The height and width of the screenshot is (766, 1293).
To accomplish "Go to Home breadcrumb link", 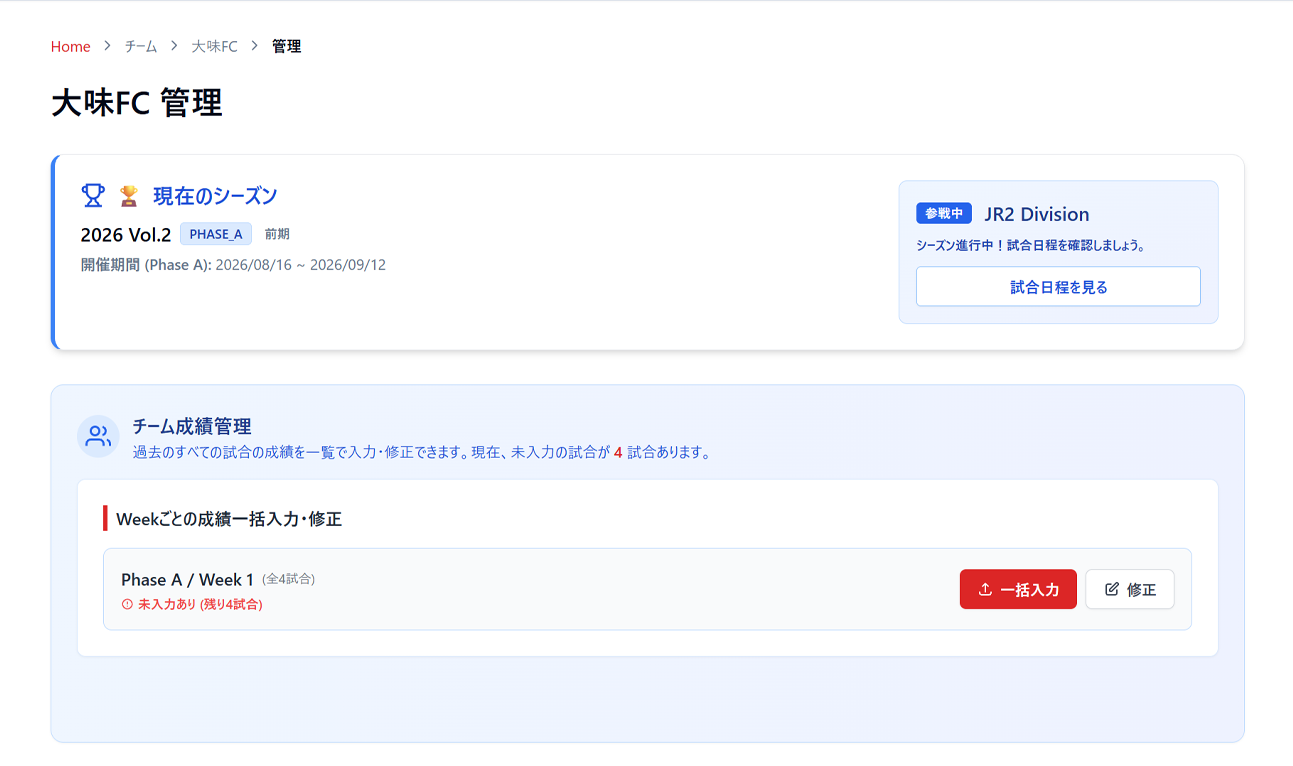I will 71,46.
